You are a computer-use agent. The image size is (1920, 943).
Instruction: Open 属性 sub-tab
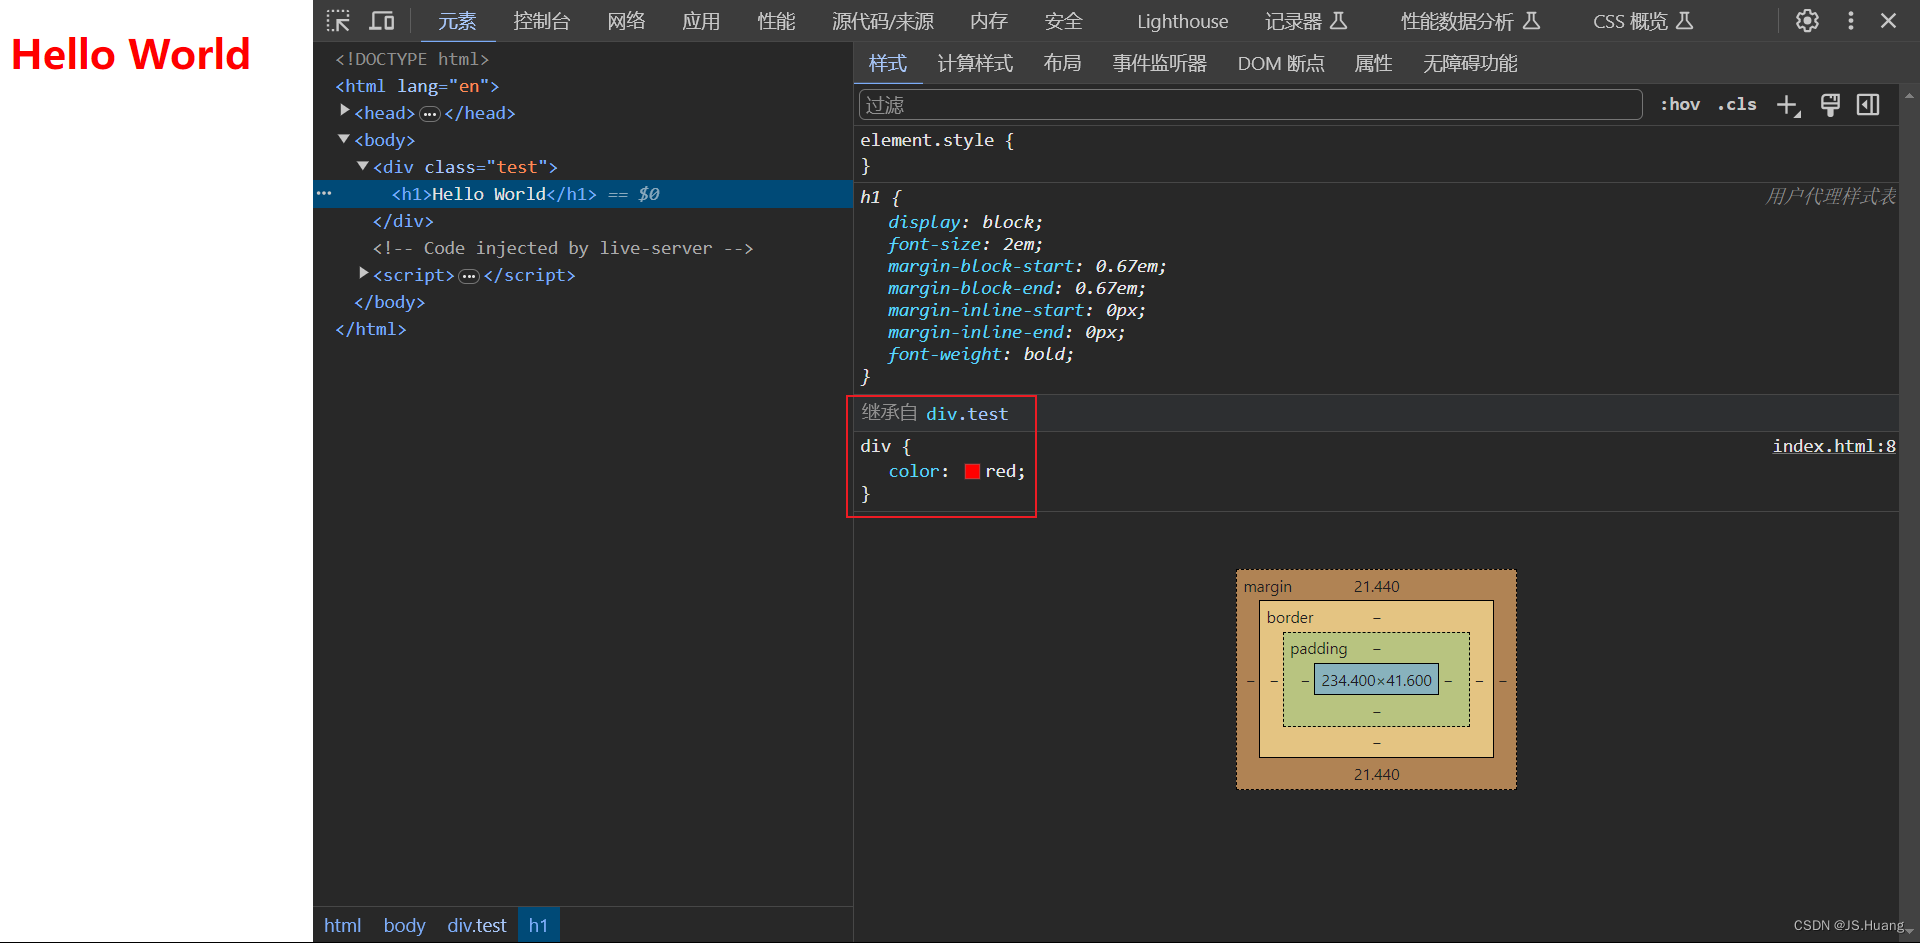tap(1373, 63)
